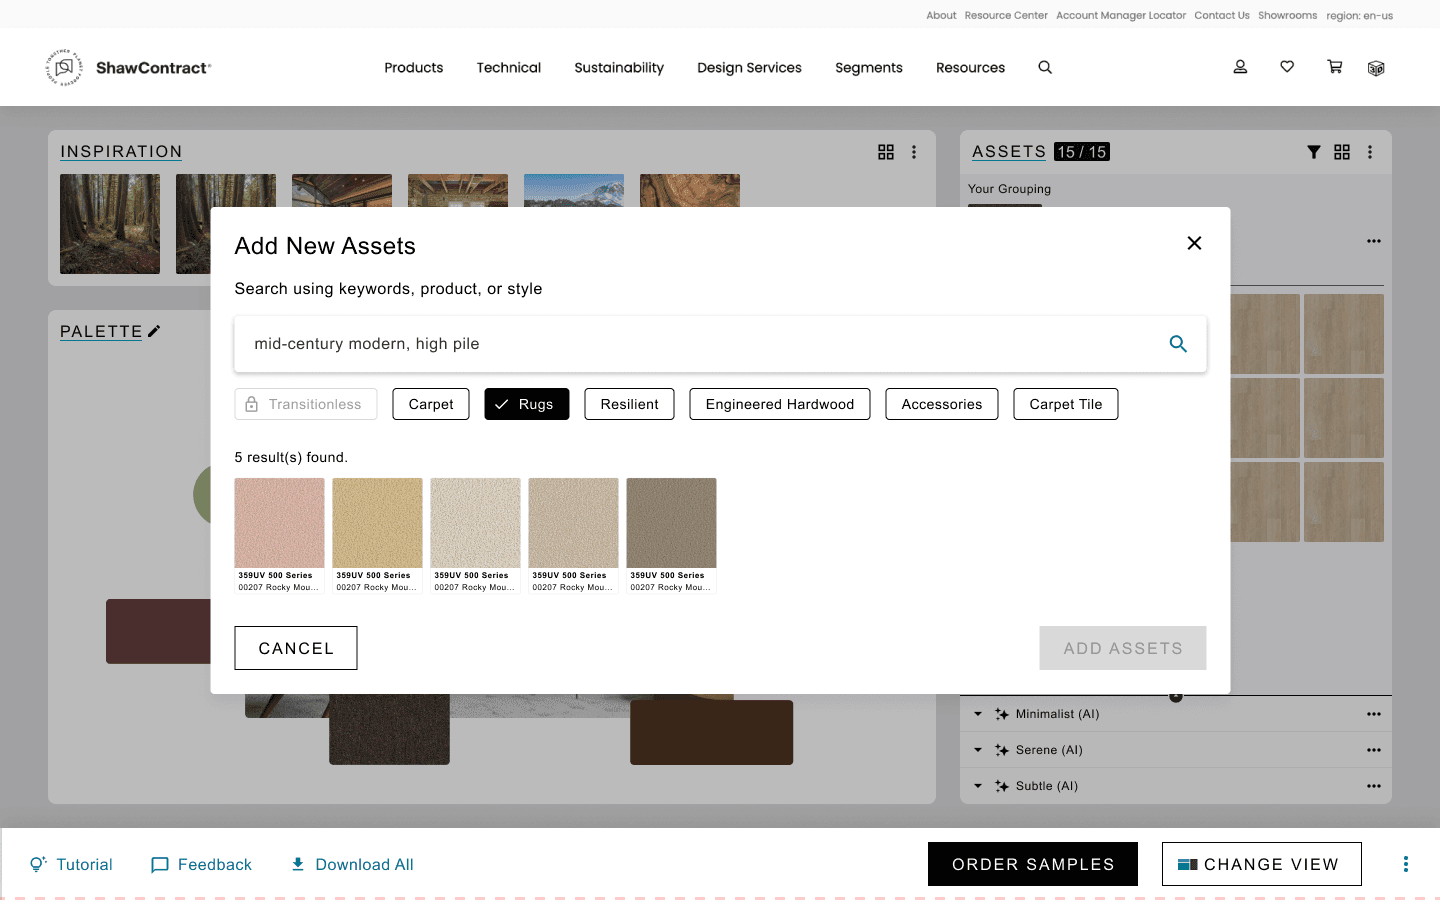Expand the Minimalist (AI) group
1440x900 pixels.
coord(978,714)
